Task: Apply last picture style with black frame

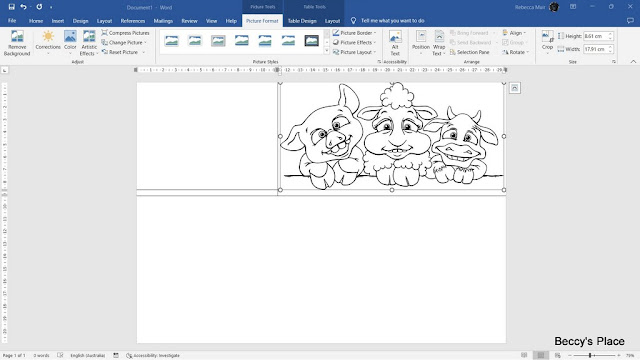Action: pos(311,40)
